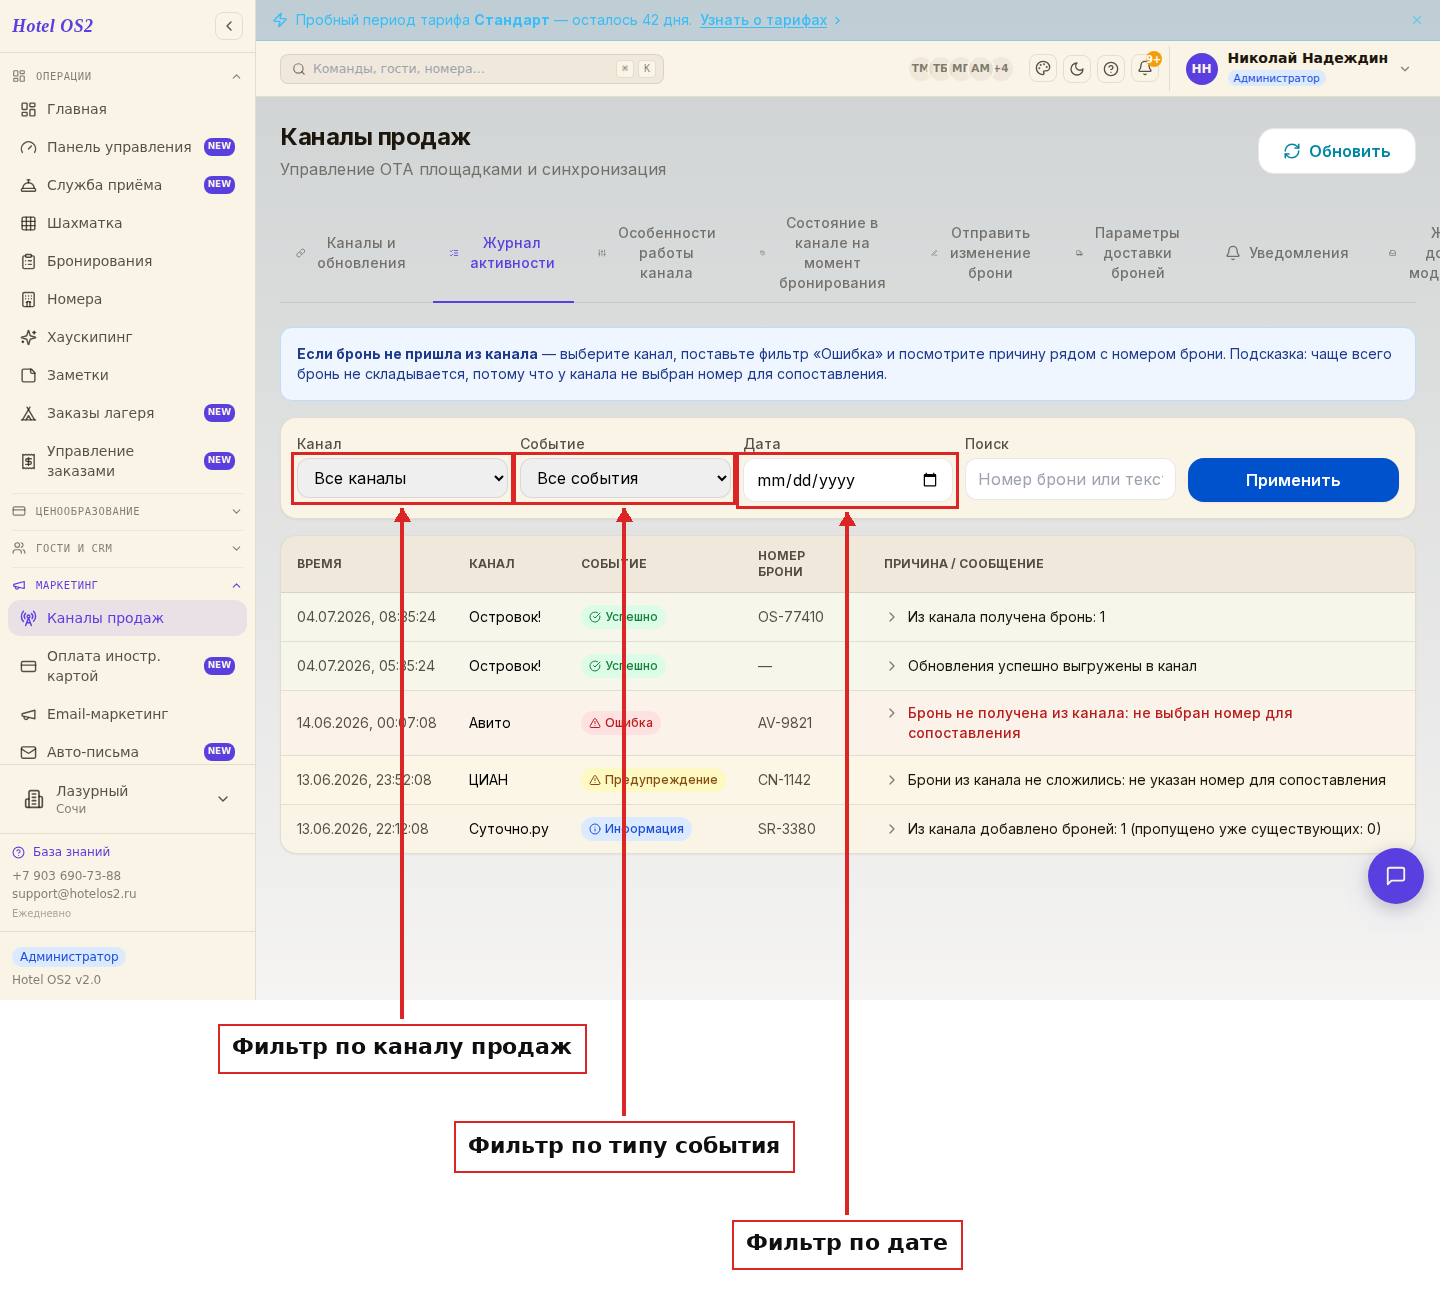This screenshot has width=1440, height=1293.
Task: Open Управление заказами receipt icon
Action: pos(29,461)
